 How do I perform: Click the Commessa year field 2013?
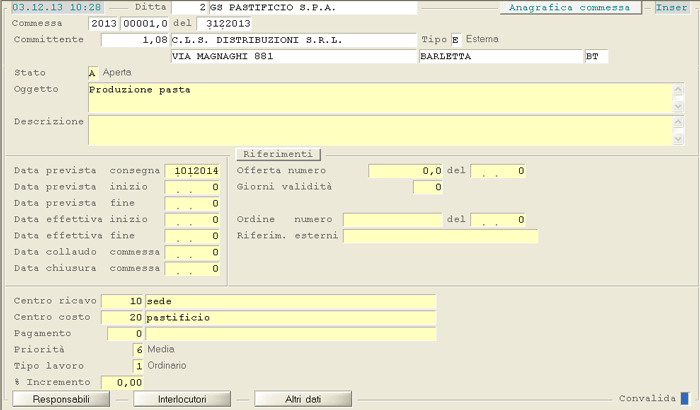pos(104,24)
